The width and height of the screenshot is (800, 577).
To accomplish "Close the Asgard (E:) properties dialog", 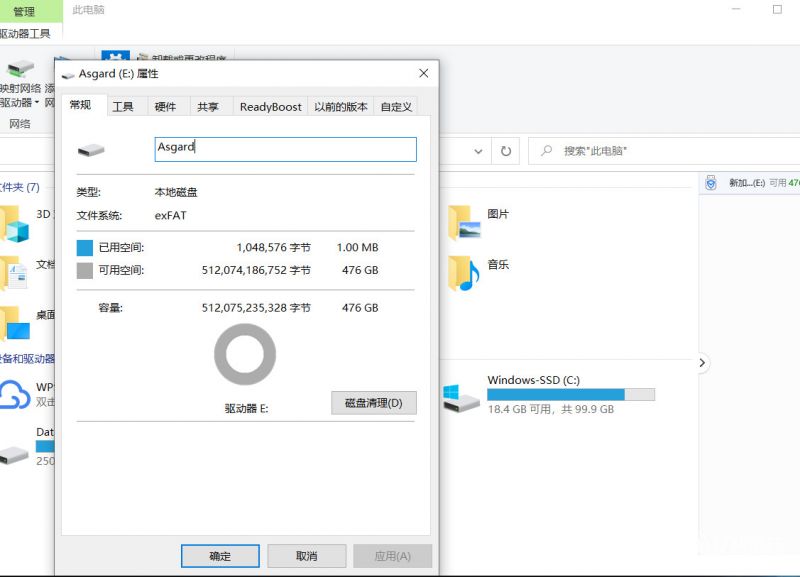I will click(x=423, y=73).
